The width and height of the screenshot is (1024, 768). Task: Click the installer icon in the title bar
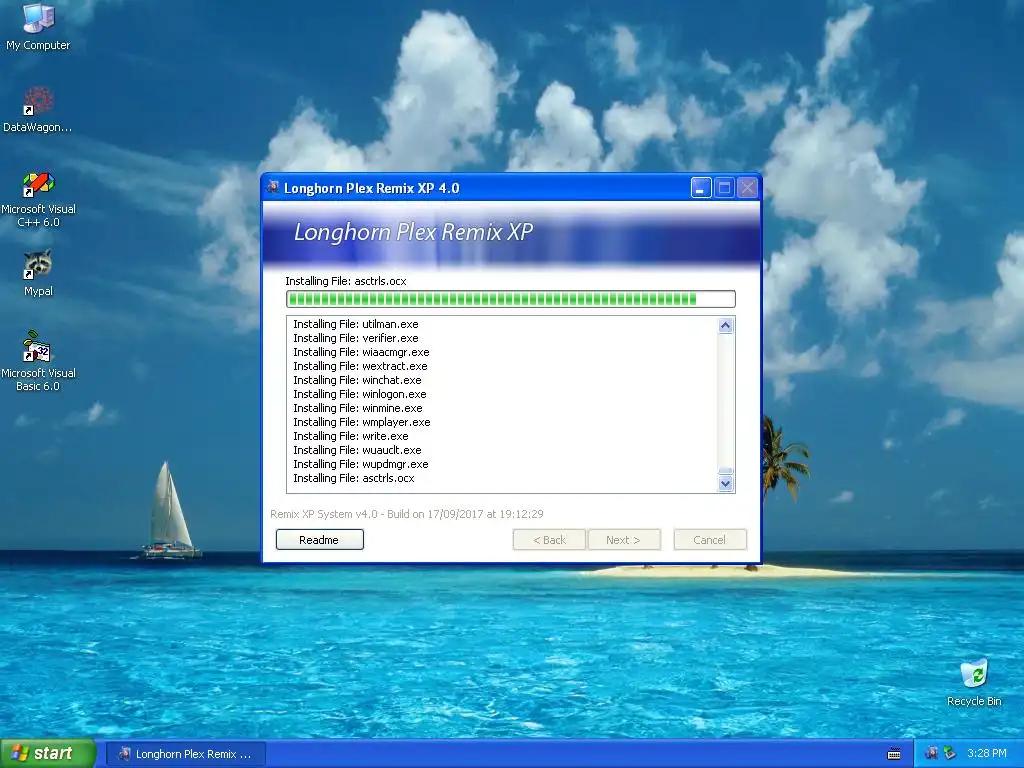click(273, 188)
